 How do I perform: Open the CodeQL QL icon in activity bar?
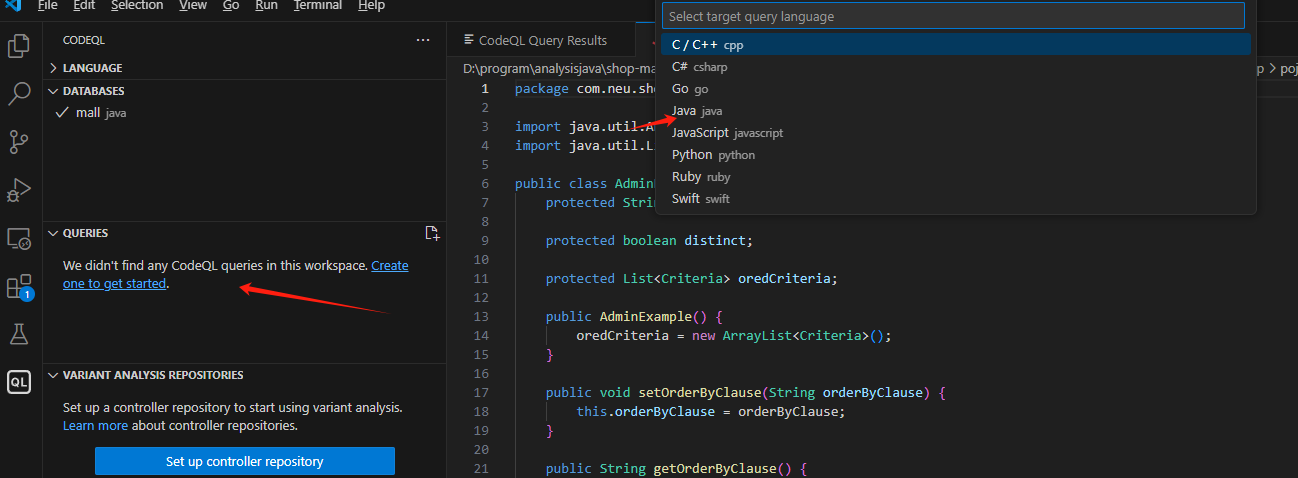pos(19,382)
